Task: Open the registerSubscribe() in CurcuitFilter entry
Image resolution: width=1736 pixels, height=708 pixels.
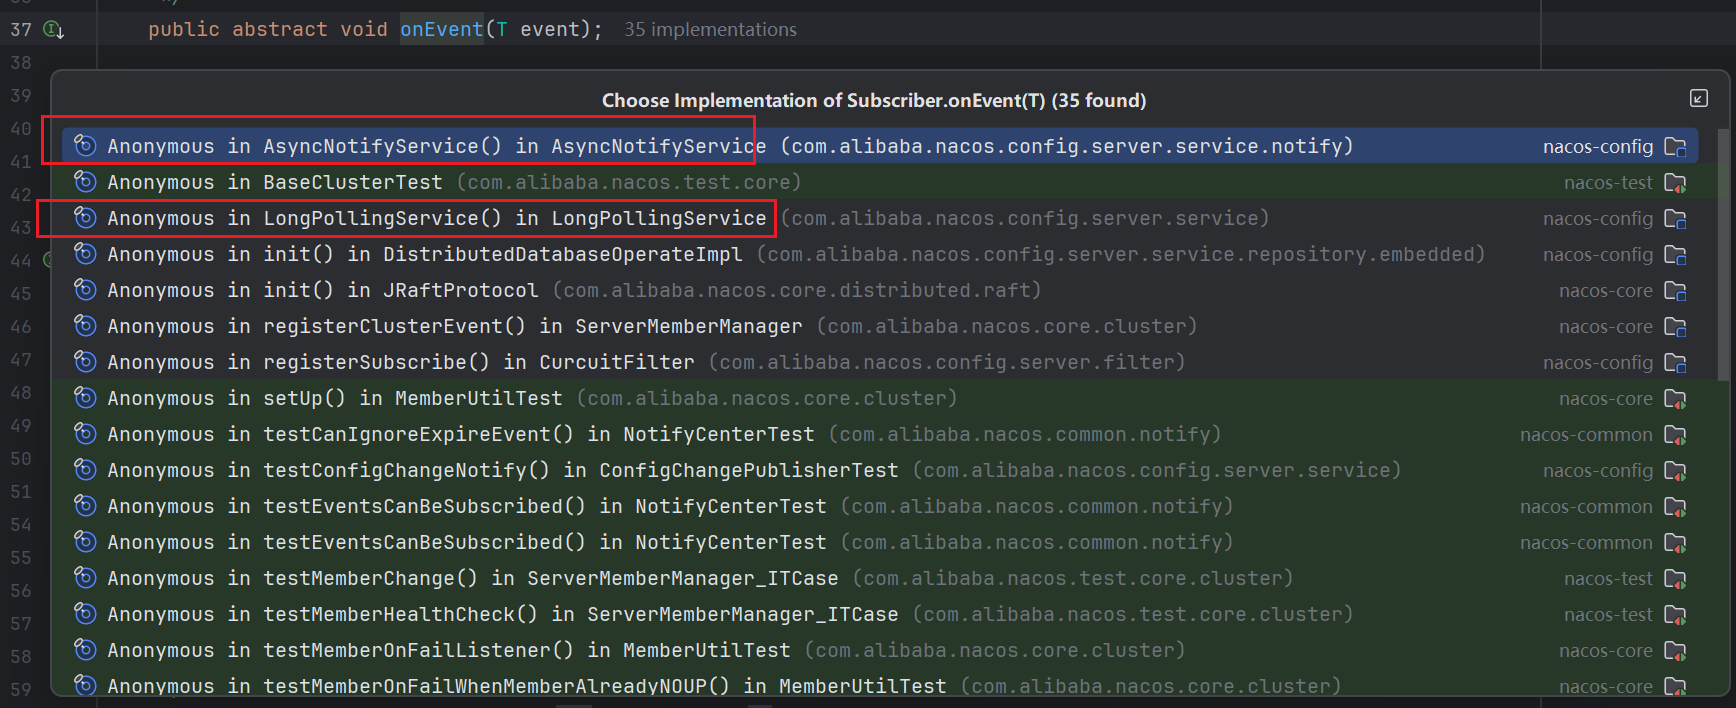Action: tap(400, 362)
